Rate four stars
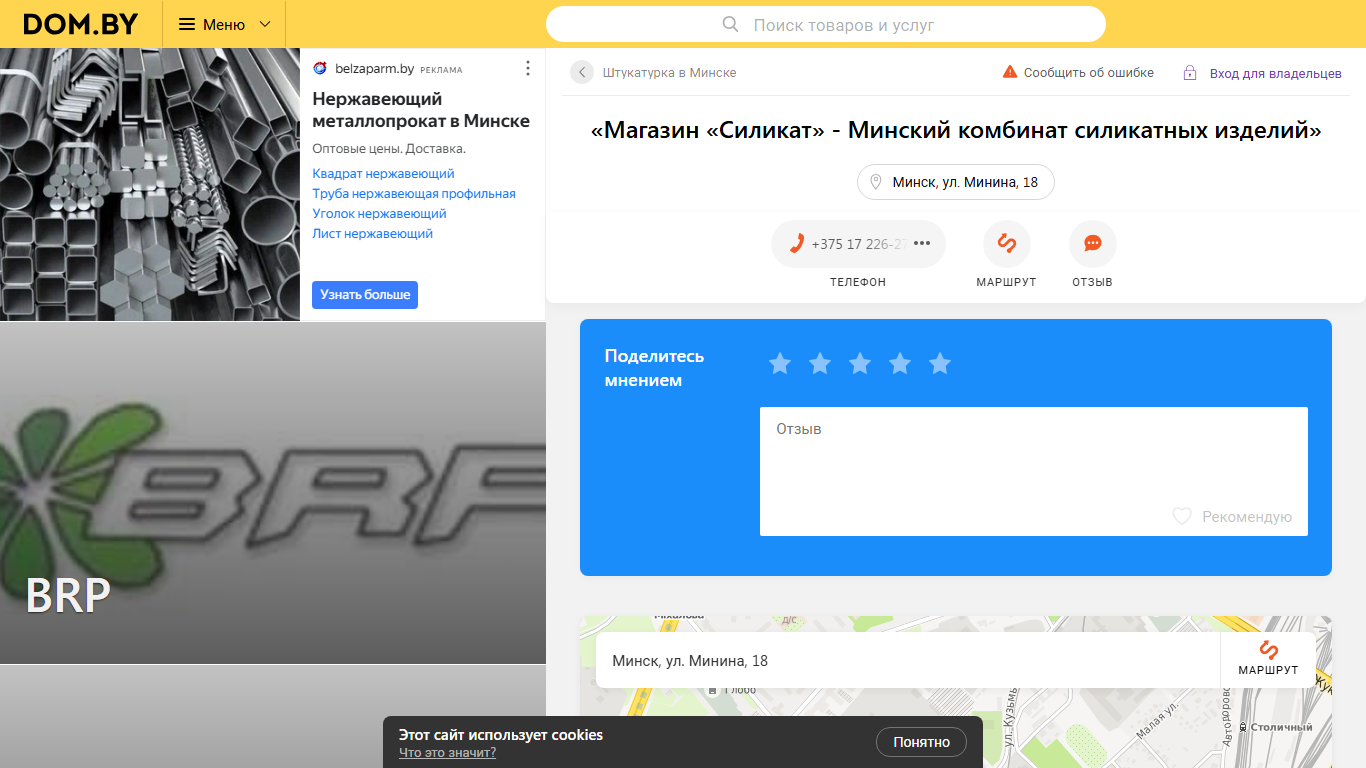This screenshot has width=1366, height=768. click(x=900, y=364)
